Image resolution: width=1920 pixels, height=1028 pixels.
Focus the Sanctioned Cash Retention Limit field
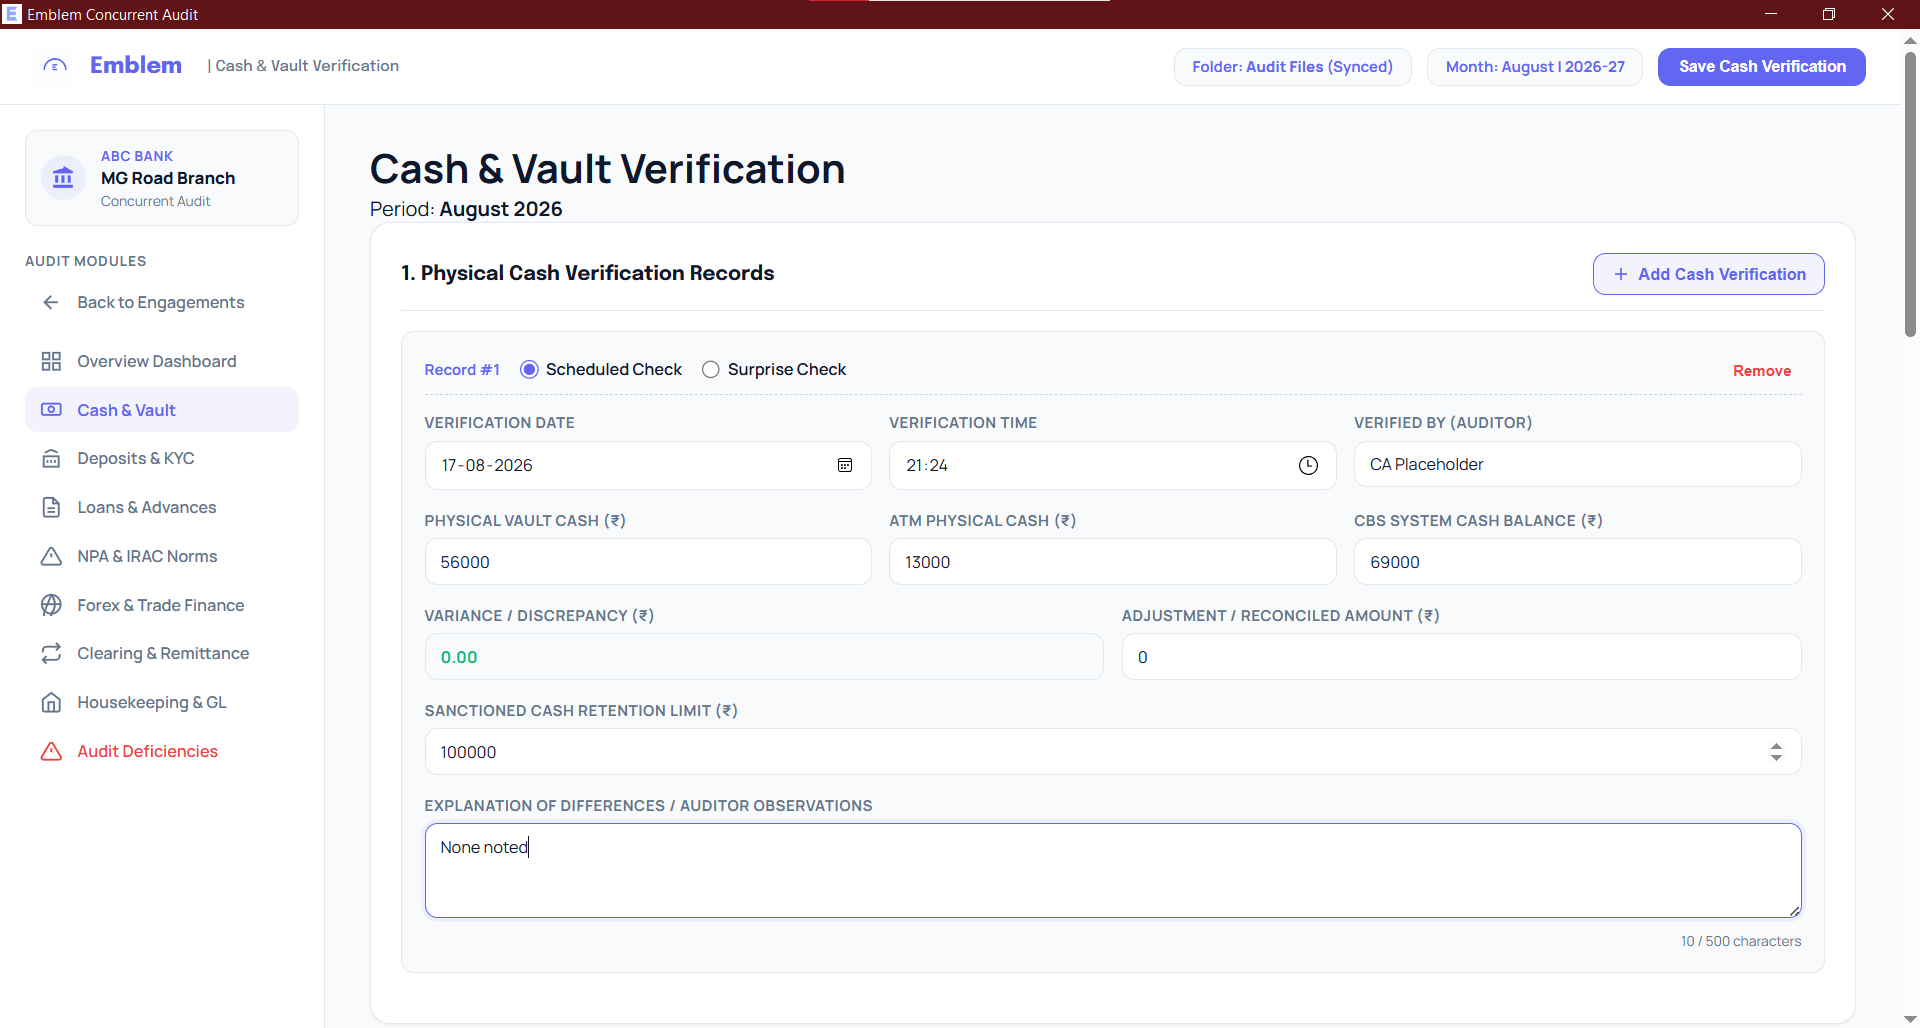[x=1113, y=752]
